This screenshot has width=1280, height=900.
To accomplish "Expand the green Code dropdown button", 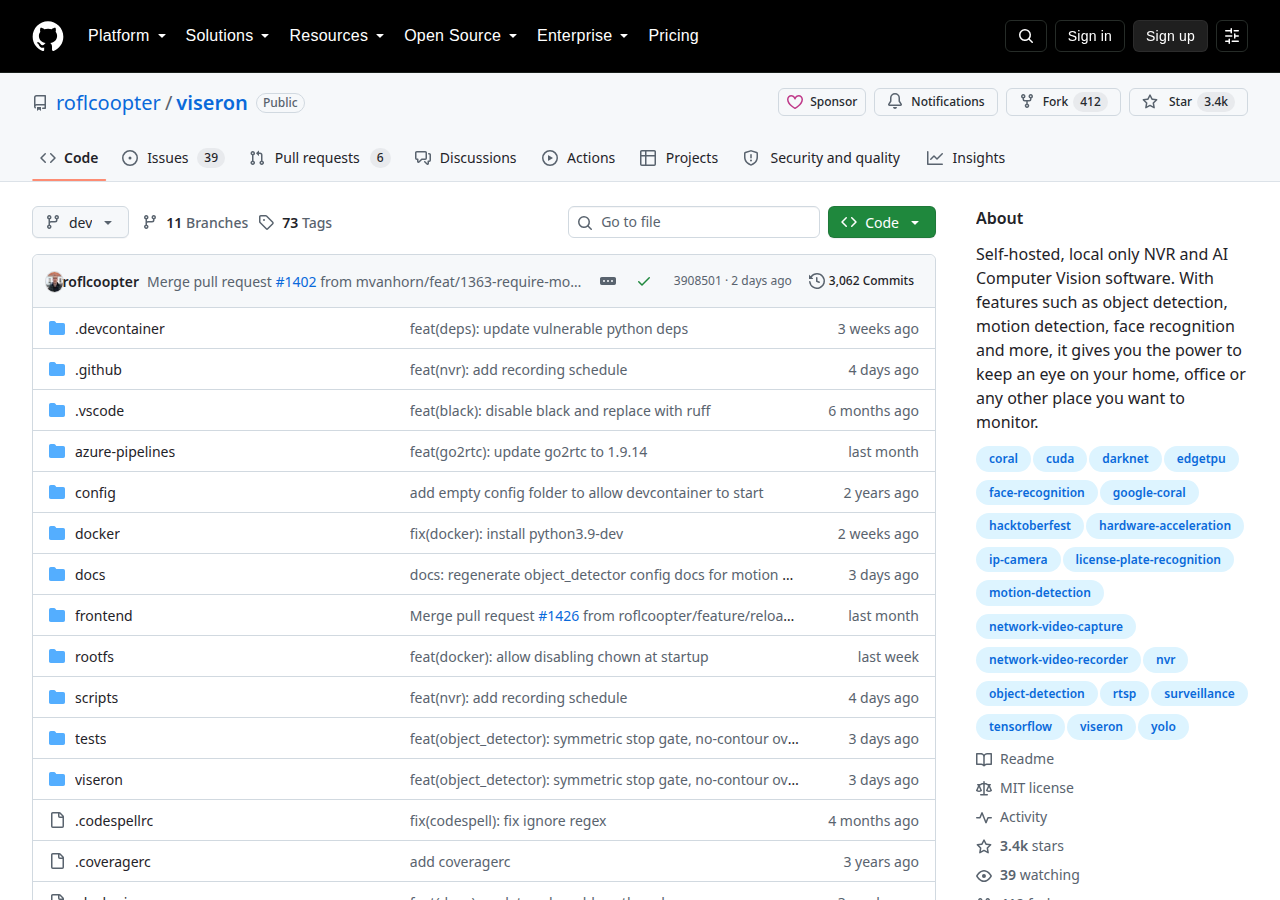I will pyautogui.click(x=882, y=222).
